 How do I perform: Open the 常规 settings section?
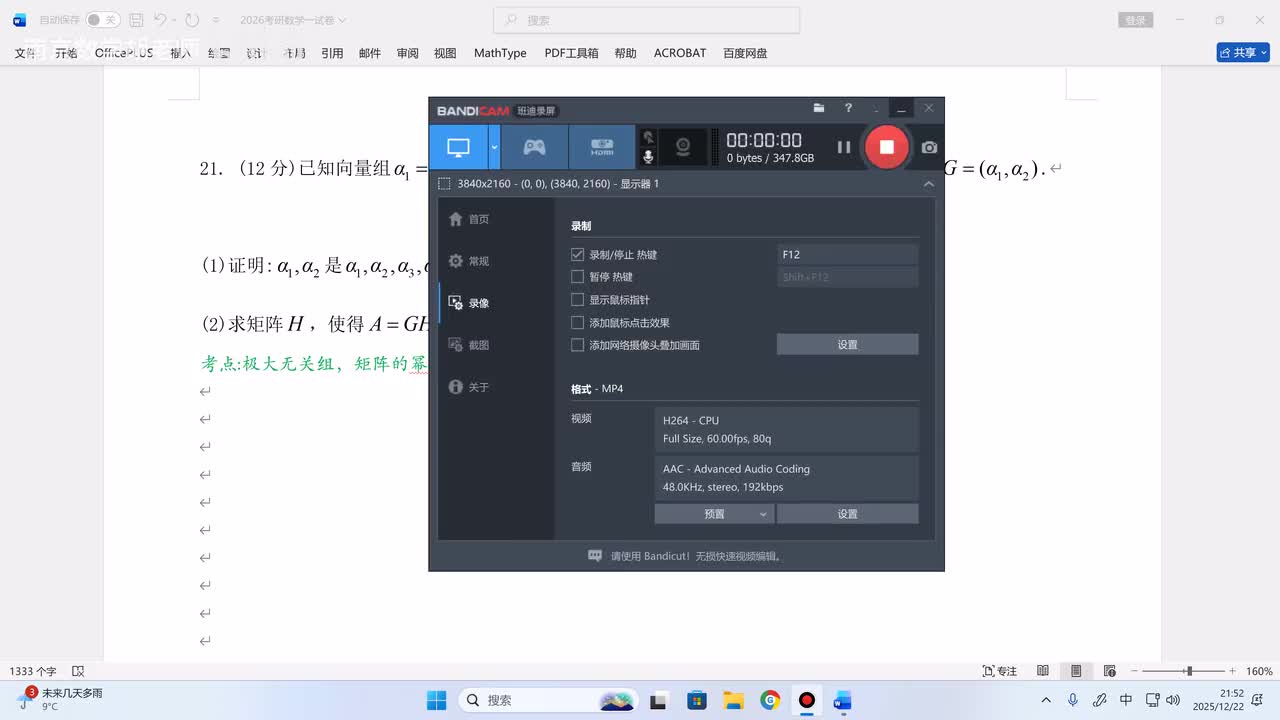pyautogui.click(x=469, y=261)
